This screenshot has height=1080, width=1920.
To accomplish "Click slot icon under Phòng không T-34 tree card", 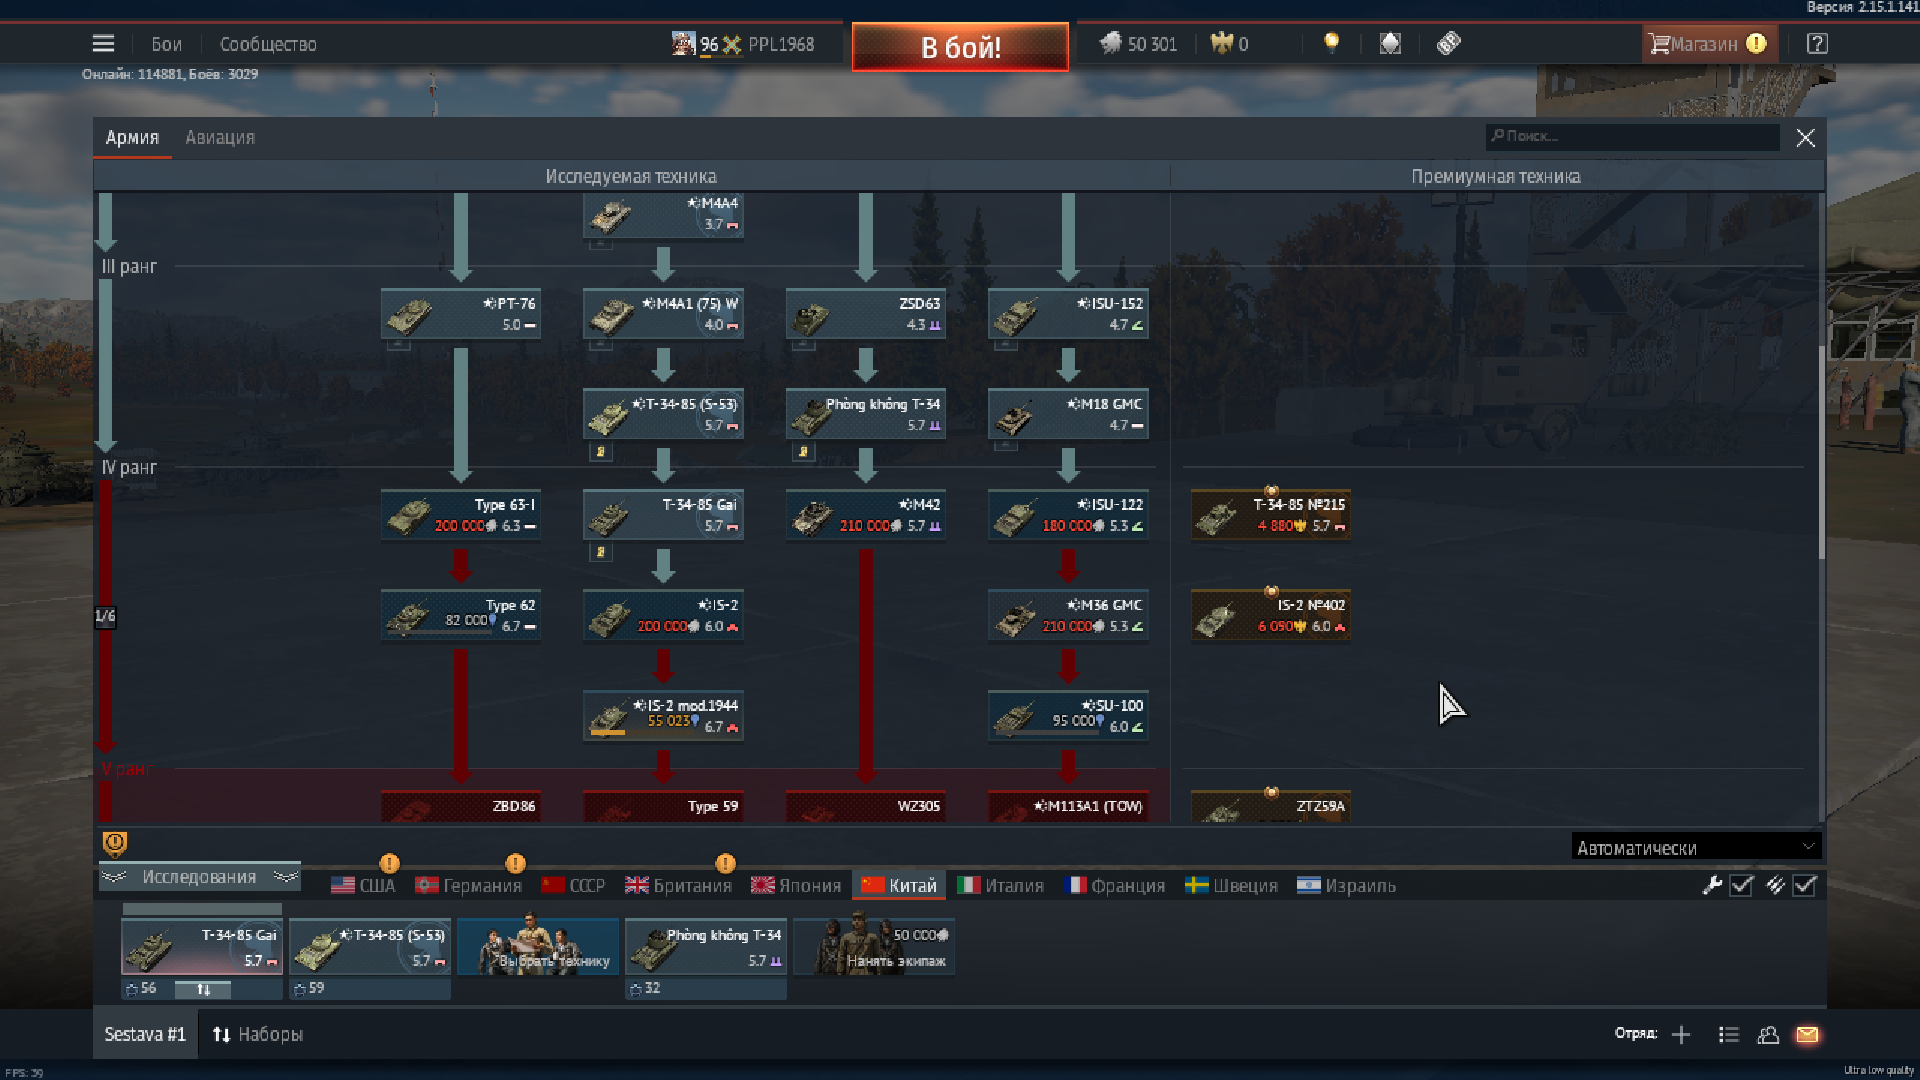I will click(x=803, y=452).
